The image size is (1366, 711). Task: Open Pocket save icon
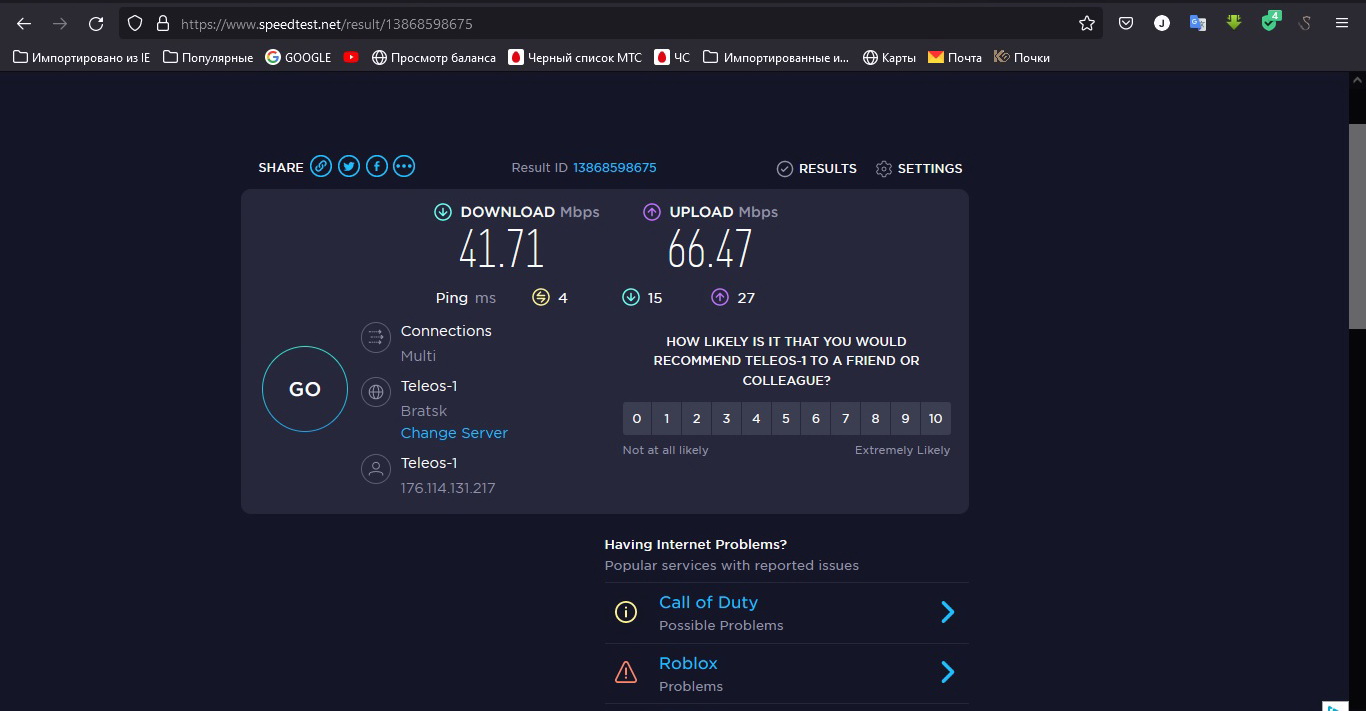[1126, 23]
